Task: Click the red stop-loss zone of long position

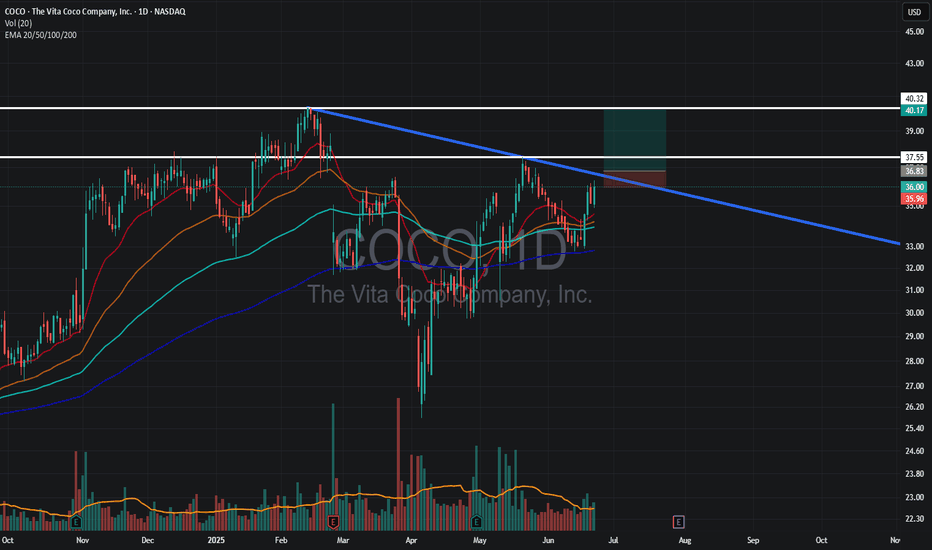Action: [635, 179]
